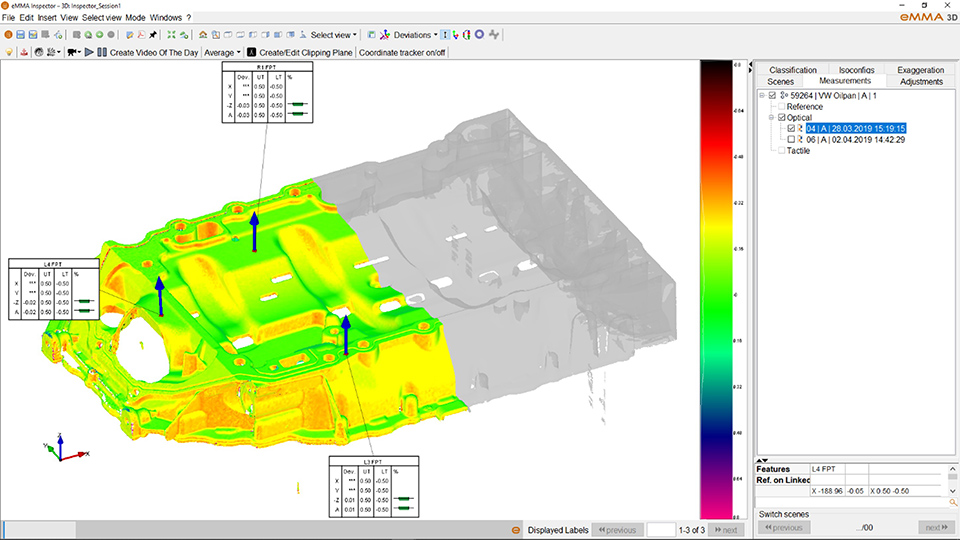The image size is (960, 540).
Task: Click the lightbulb icon in the toolbar
Action: [x=9, y=52]
